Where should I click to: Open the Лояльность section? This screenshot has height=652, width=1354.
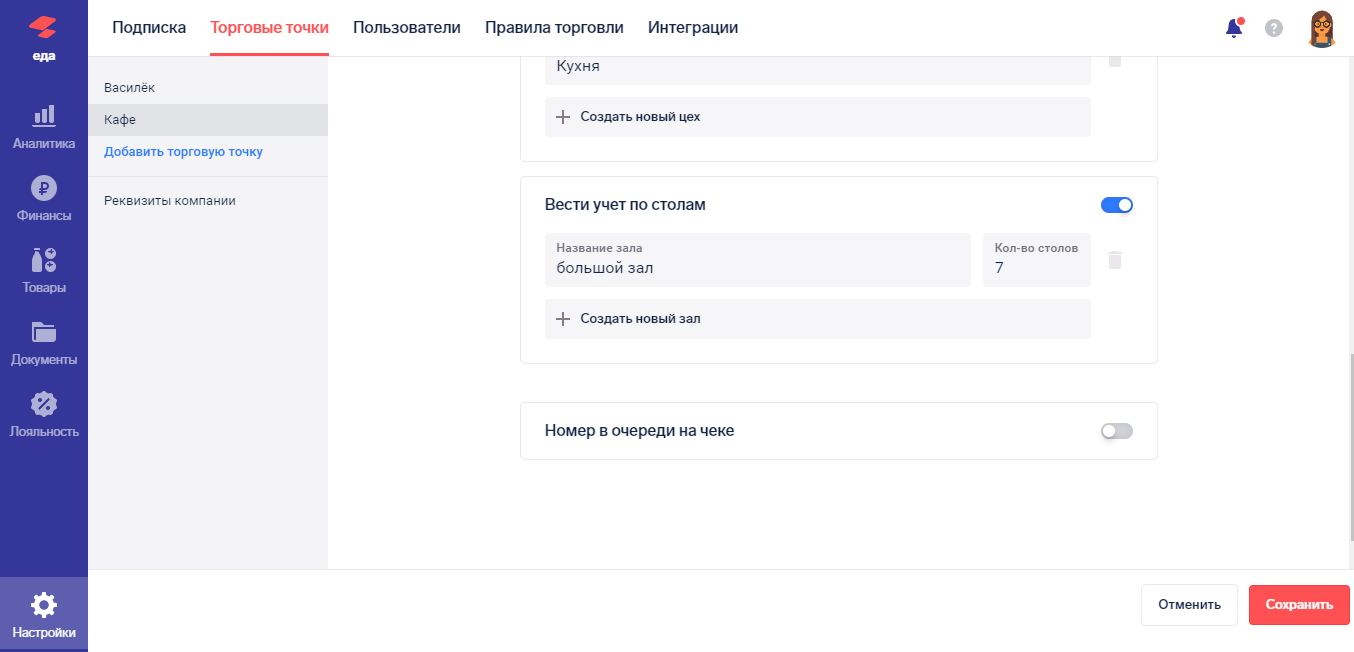tap(44, 415)
